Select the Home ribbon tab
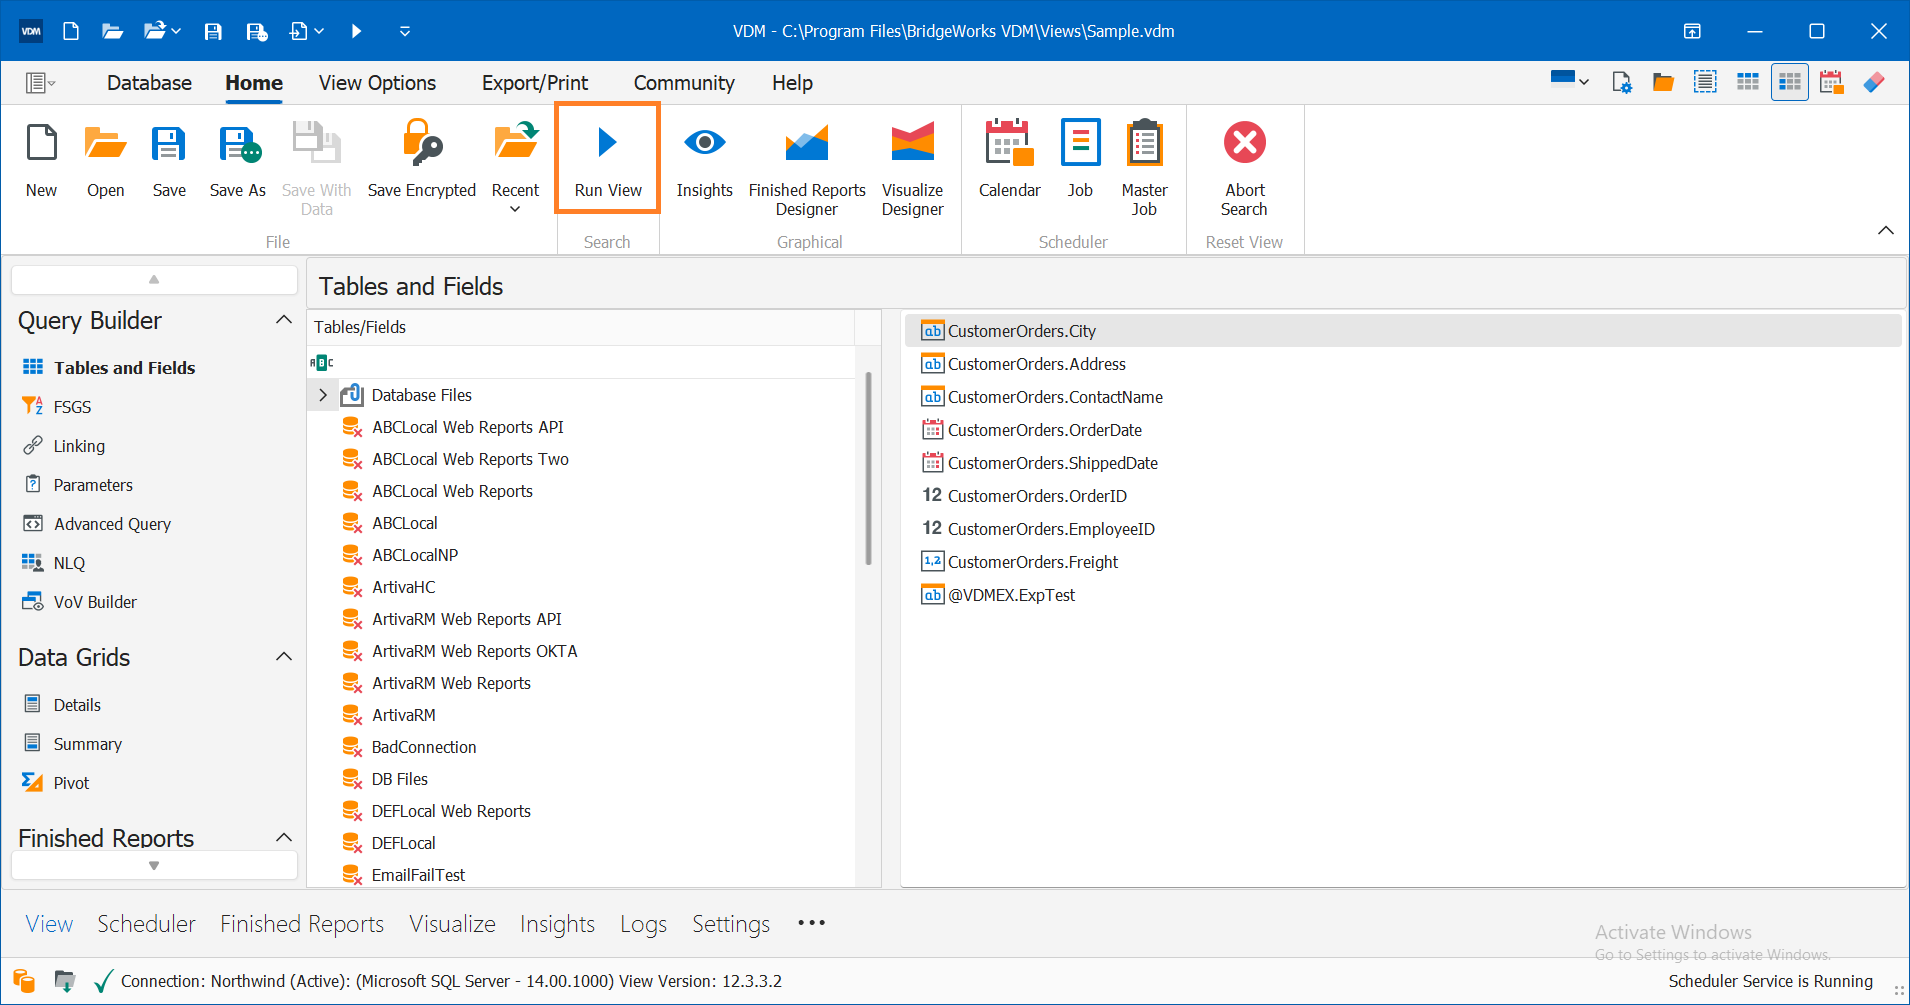The image size is (1910, 1005). point(254,83)
